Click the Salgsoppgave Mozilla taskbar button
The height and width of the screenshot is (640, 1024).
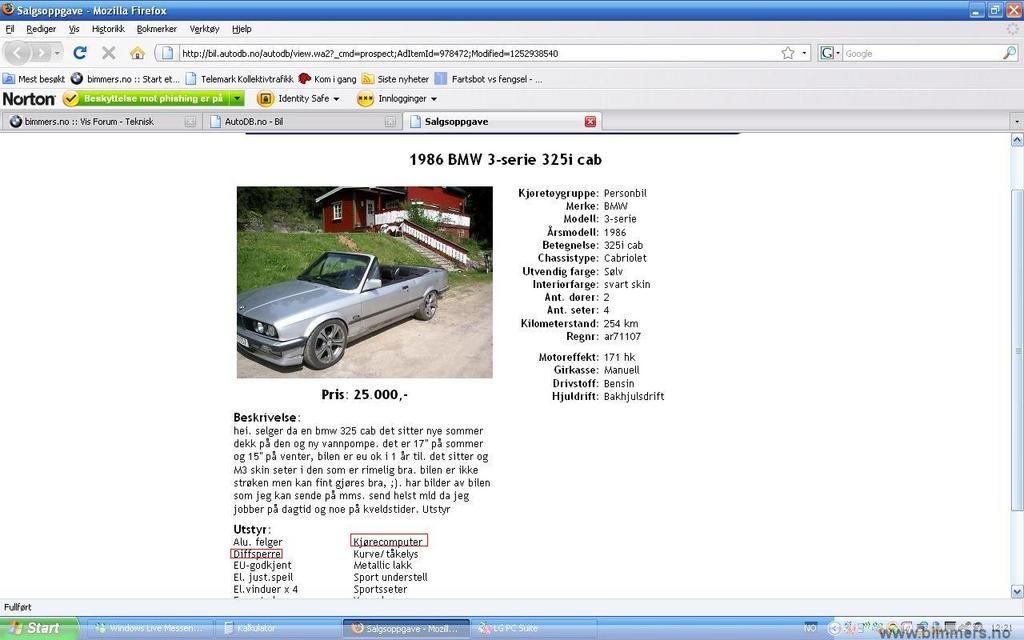406,628
